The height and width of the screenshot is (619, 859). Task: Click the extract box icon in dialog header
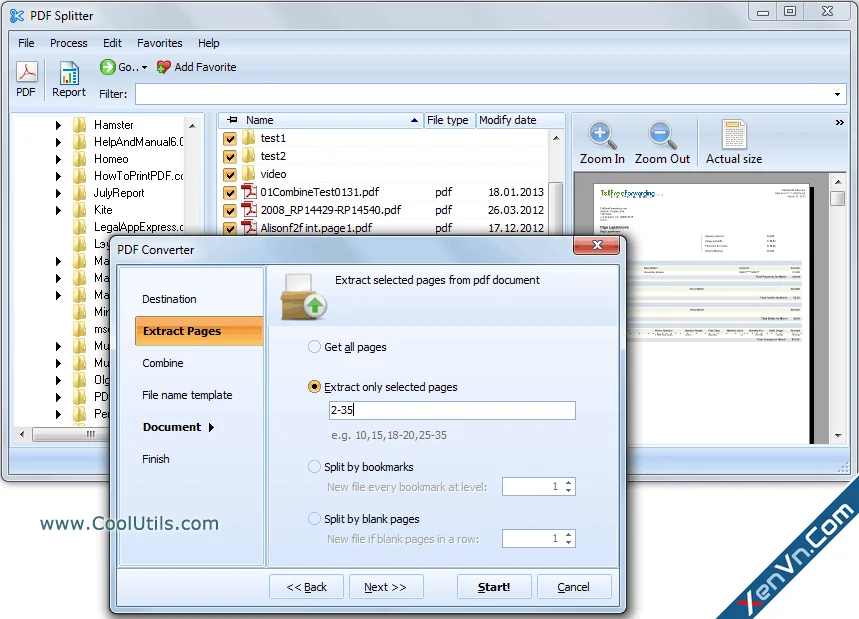click(303, 298)
